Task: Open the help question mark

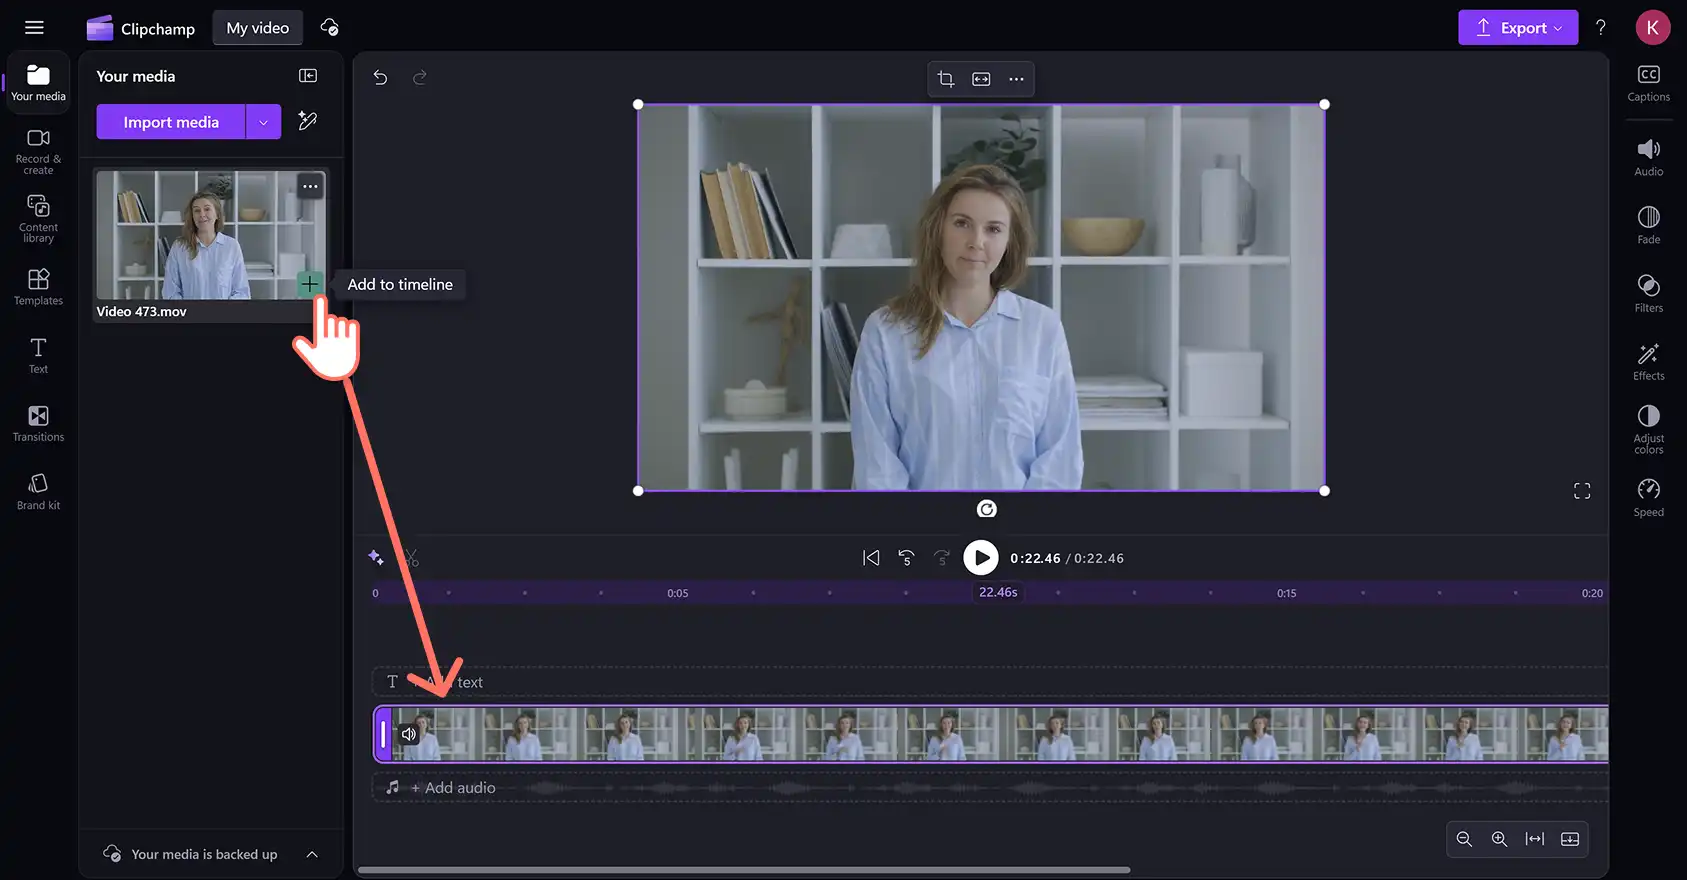Action: click(x=1601, y=28)
